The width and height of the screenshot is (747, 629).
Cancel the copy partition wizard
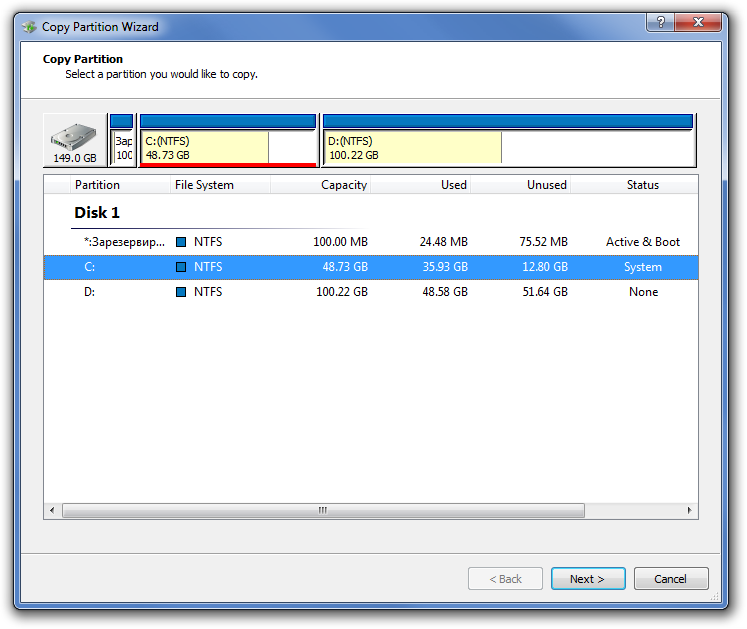click(x=670, y=579)
